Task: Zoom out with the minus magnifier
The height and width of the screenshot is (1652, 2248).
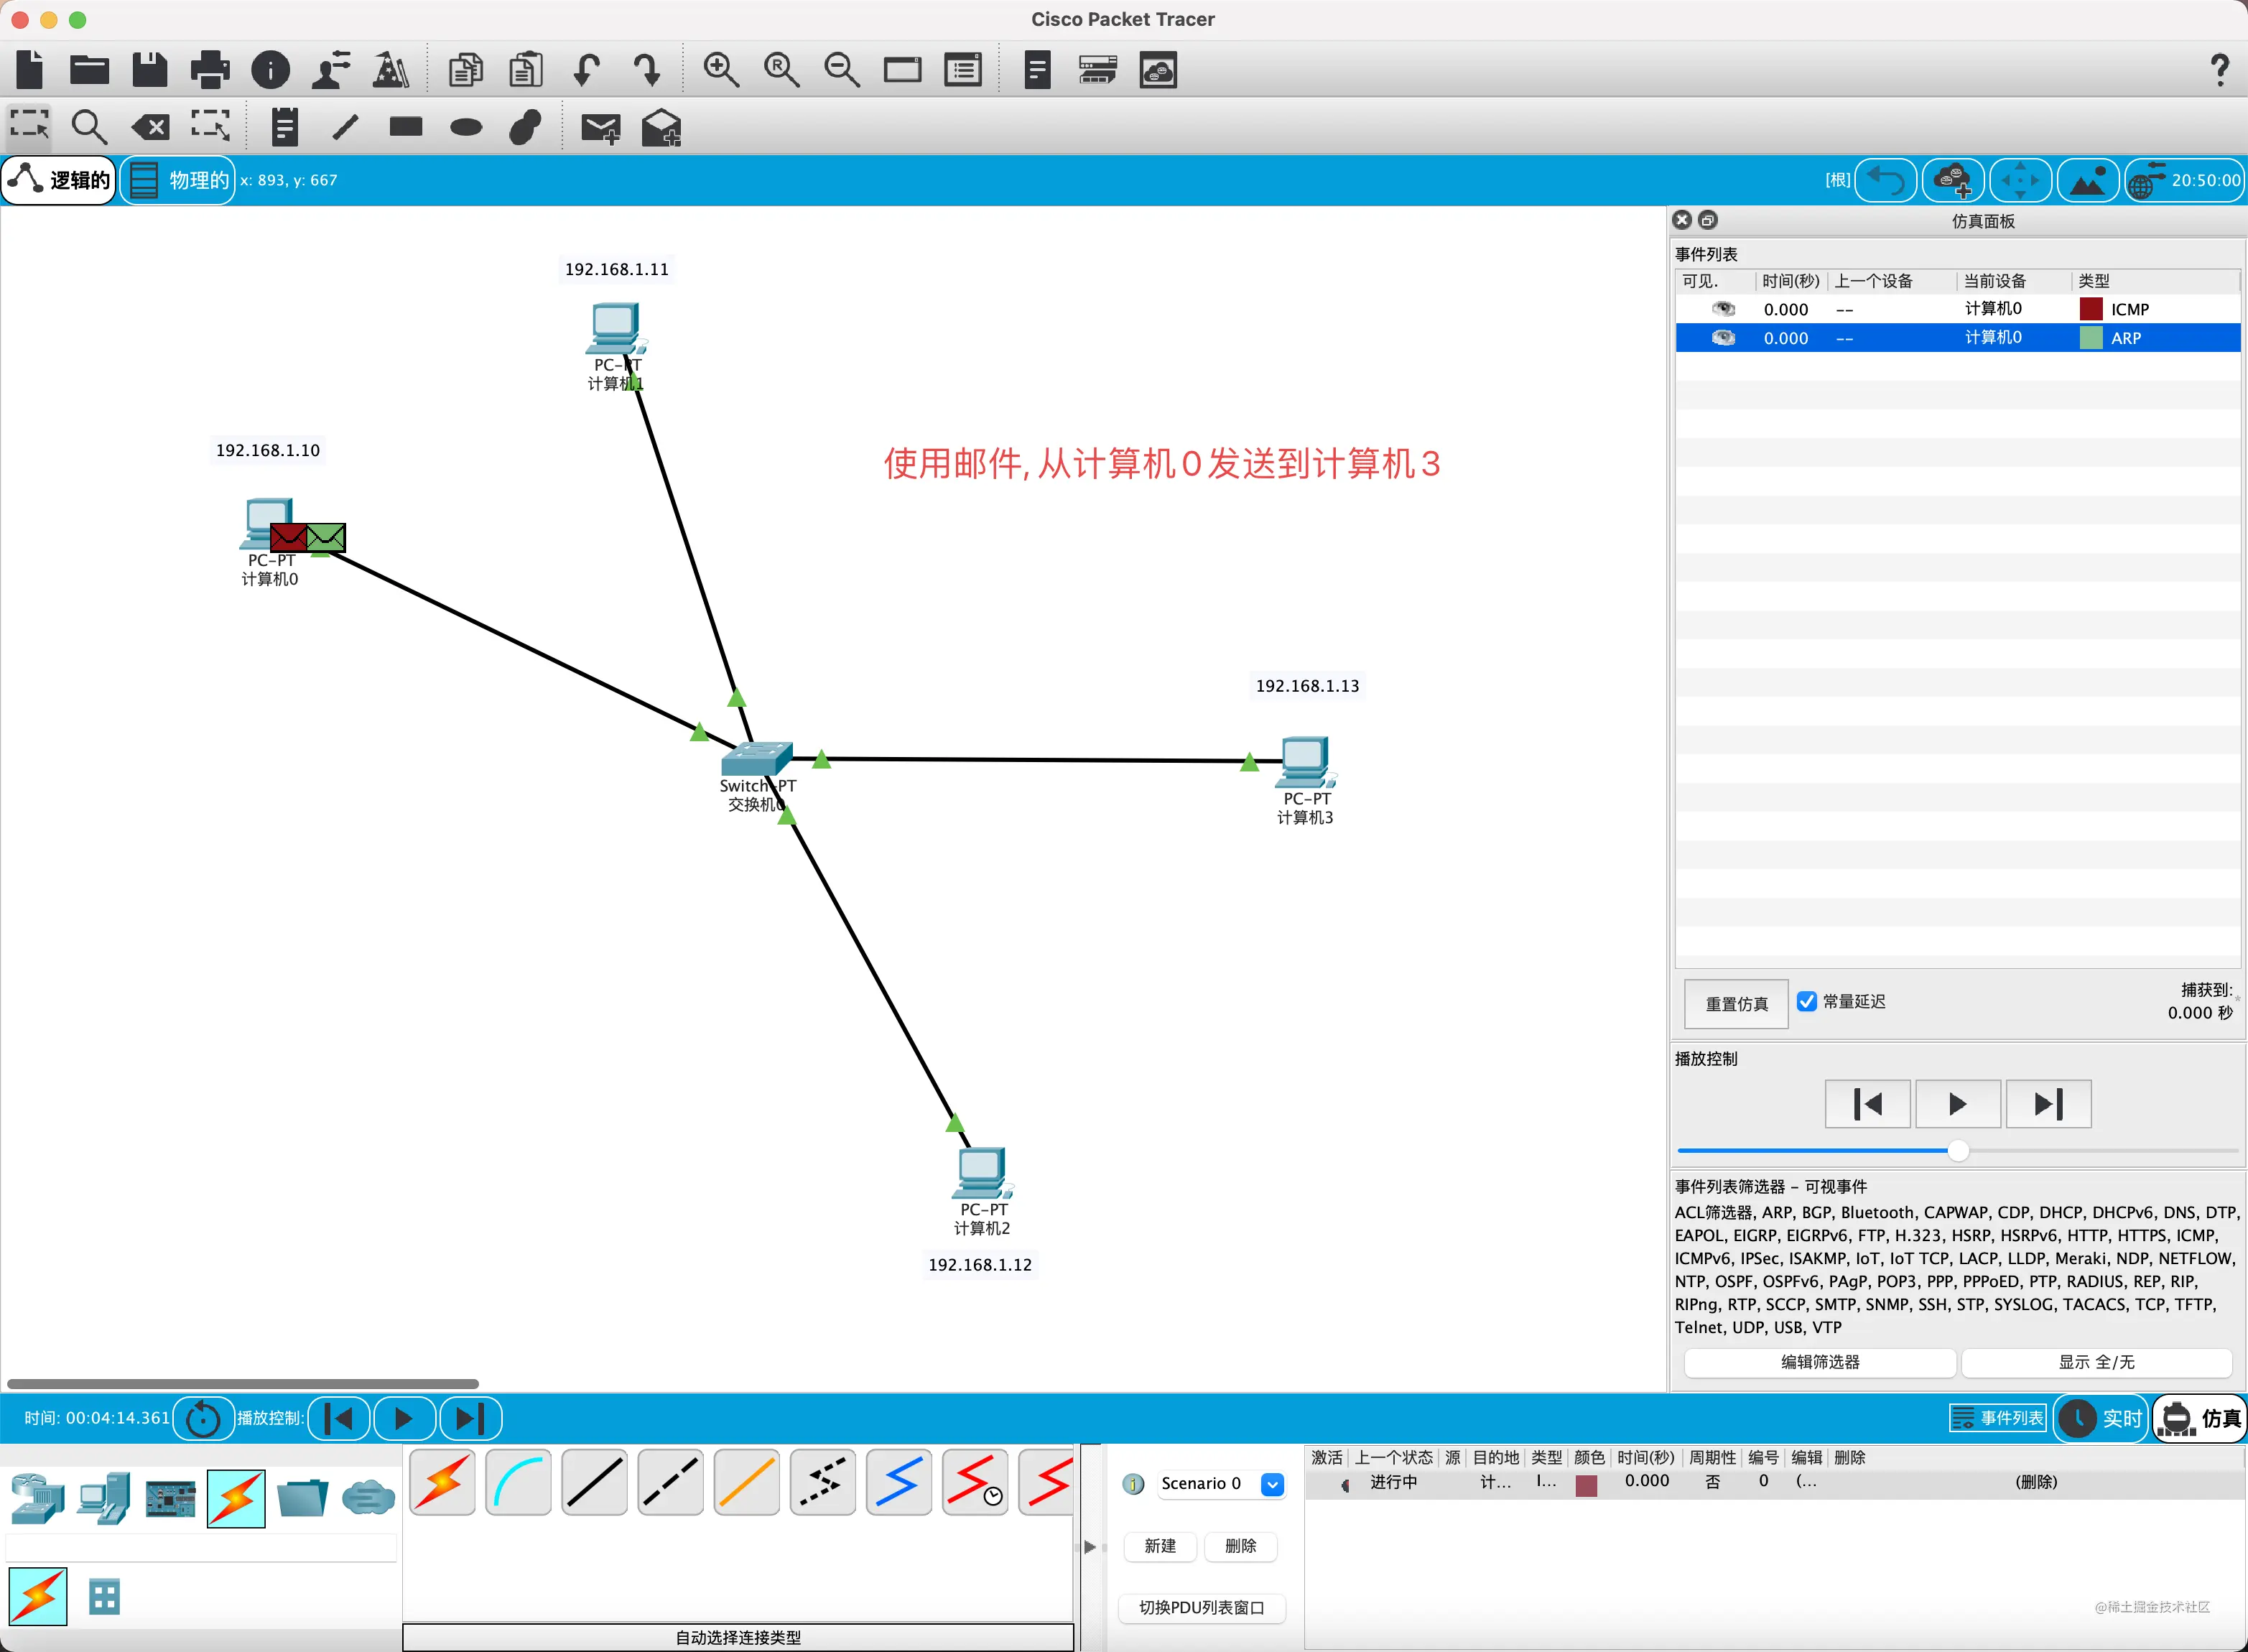Action: pos(842,70)
